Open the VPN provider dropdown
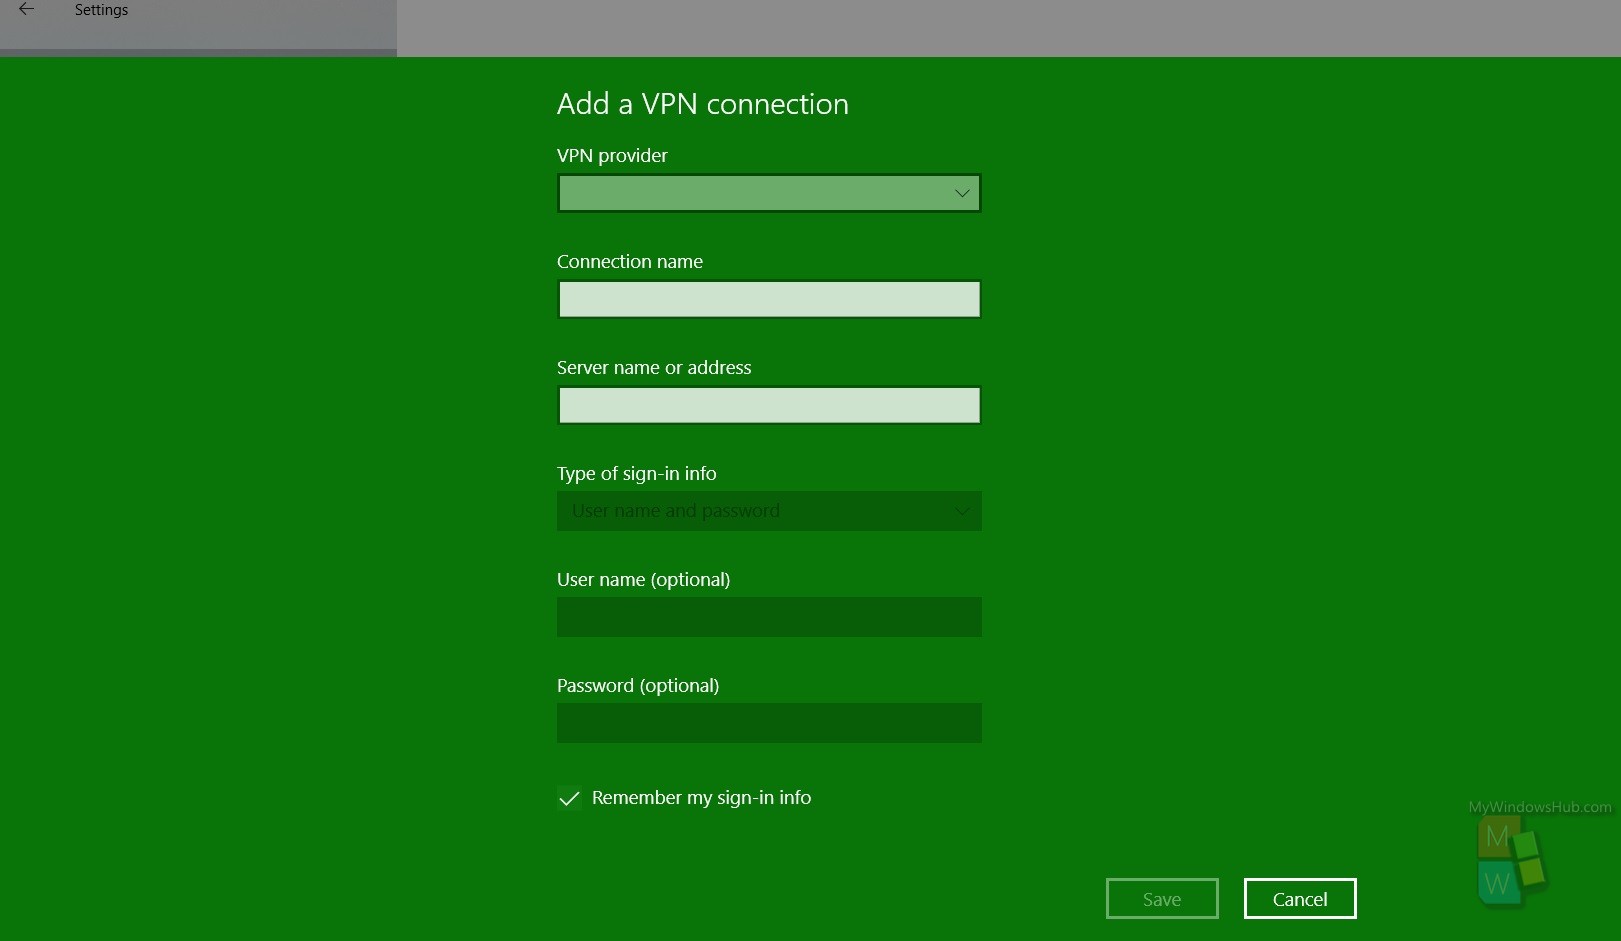The width and height of the screenshot is (1621, 941). click(769, 193)
